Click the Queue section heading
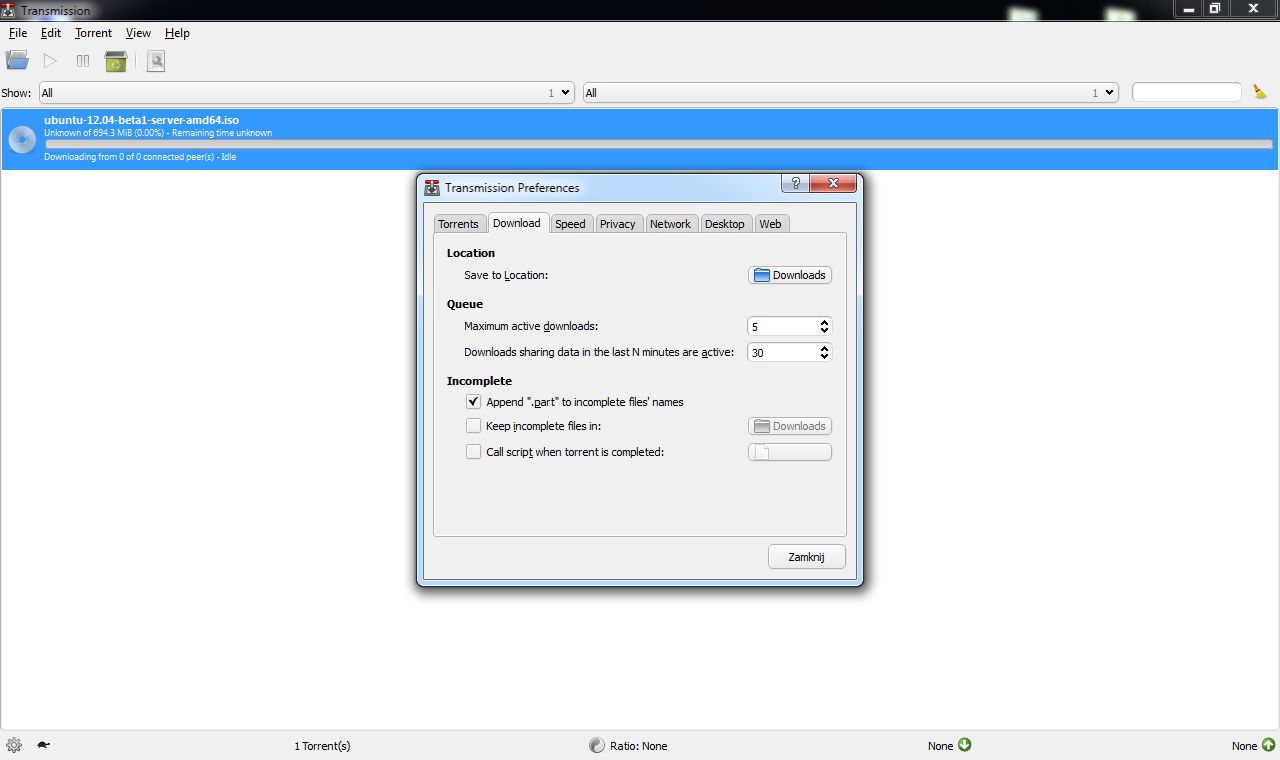This screenshot has width=1280, height=760. (x=465, y=304)
